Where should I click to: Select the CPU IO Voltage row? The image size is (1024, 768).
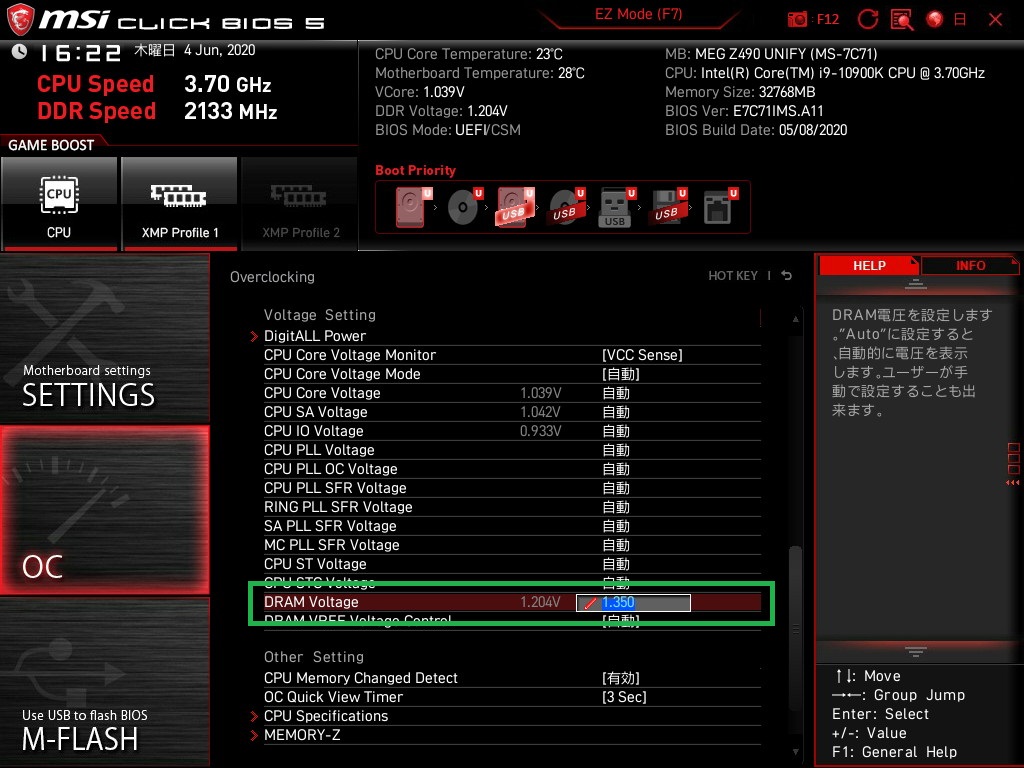(x=512, y=430)
